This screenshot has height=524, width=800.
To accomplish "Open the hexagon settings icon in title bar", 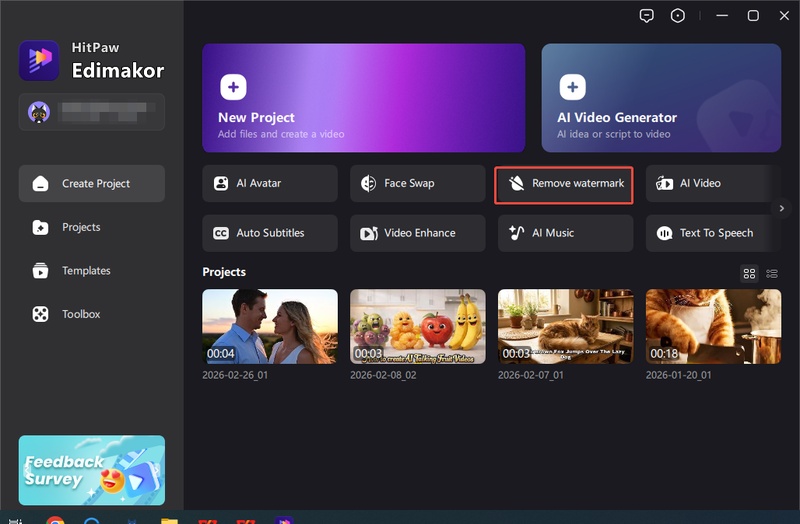I will pos(678,16).
